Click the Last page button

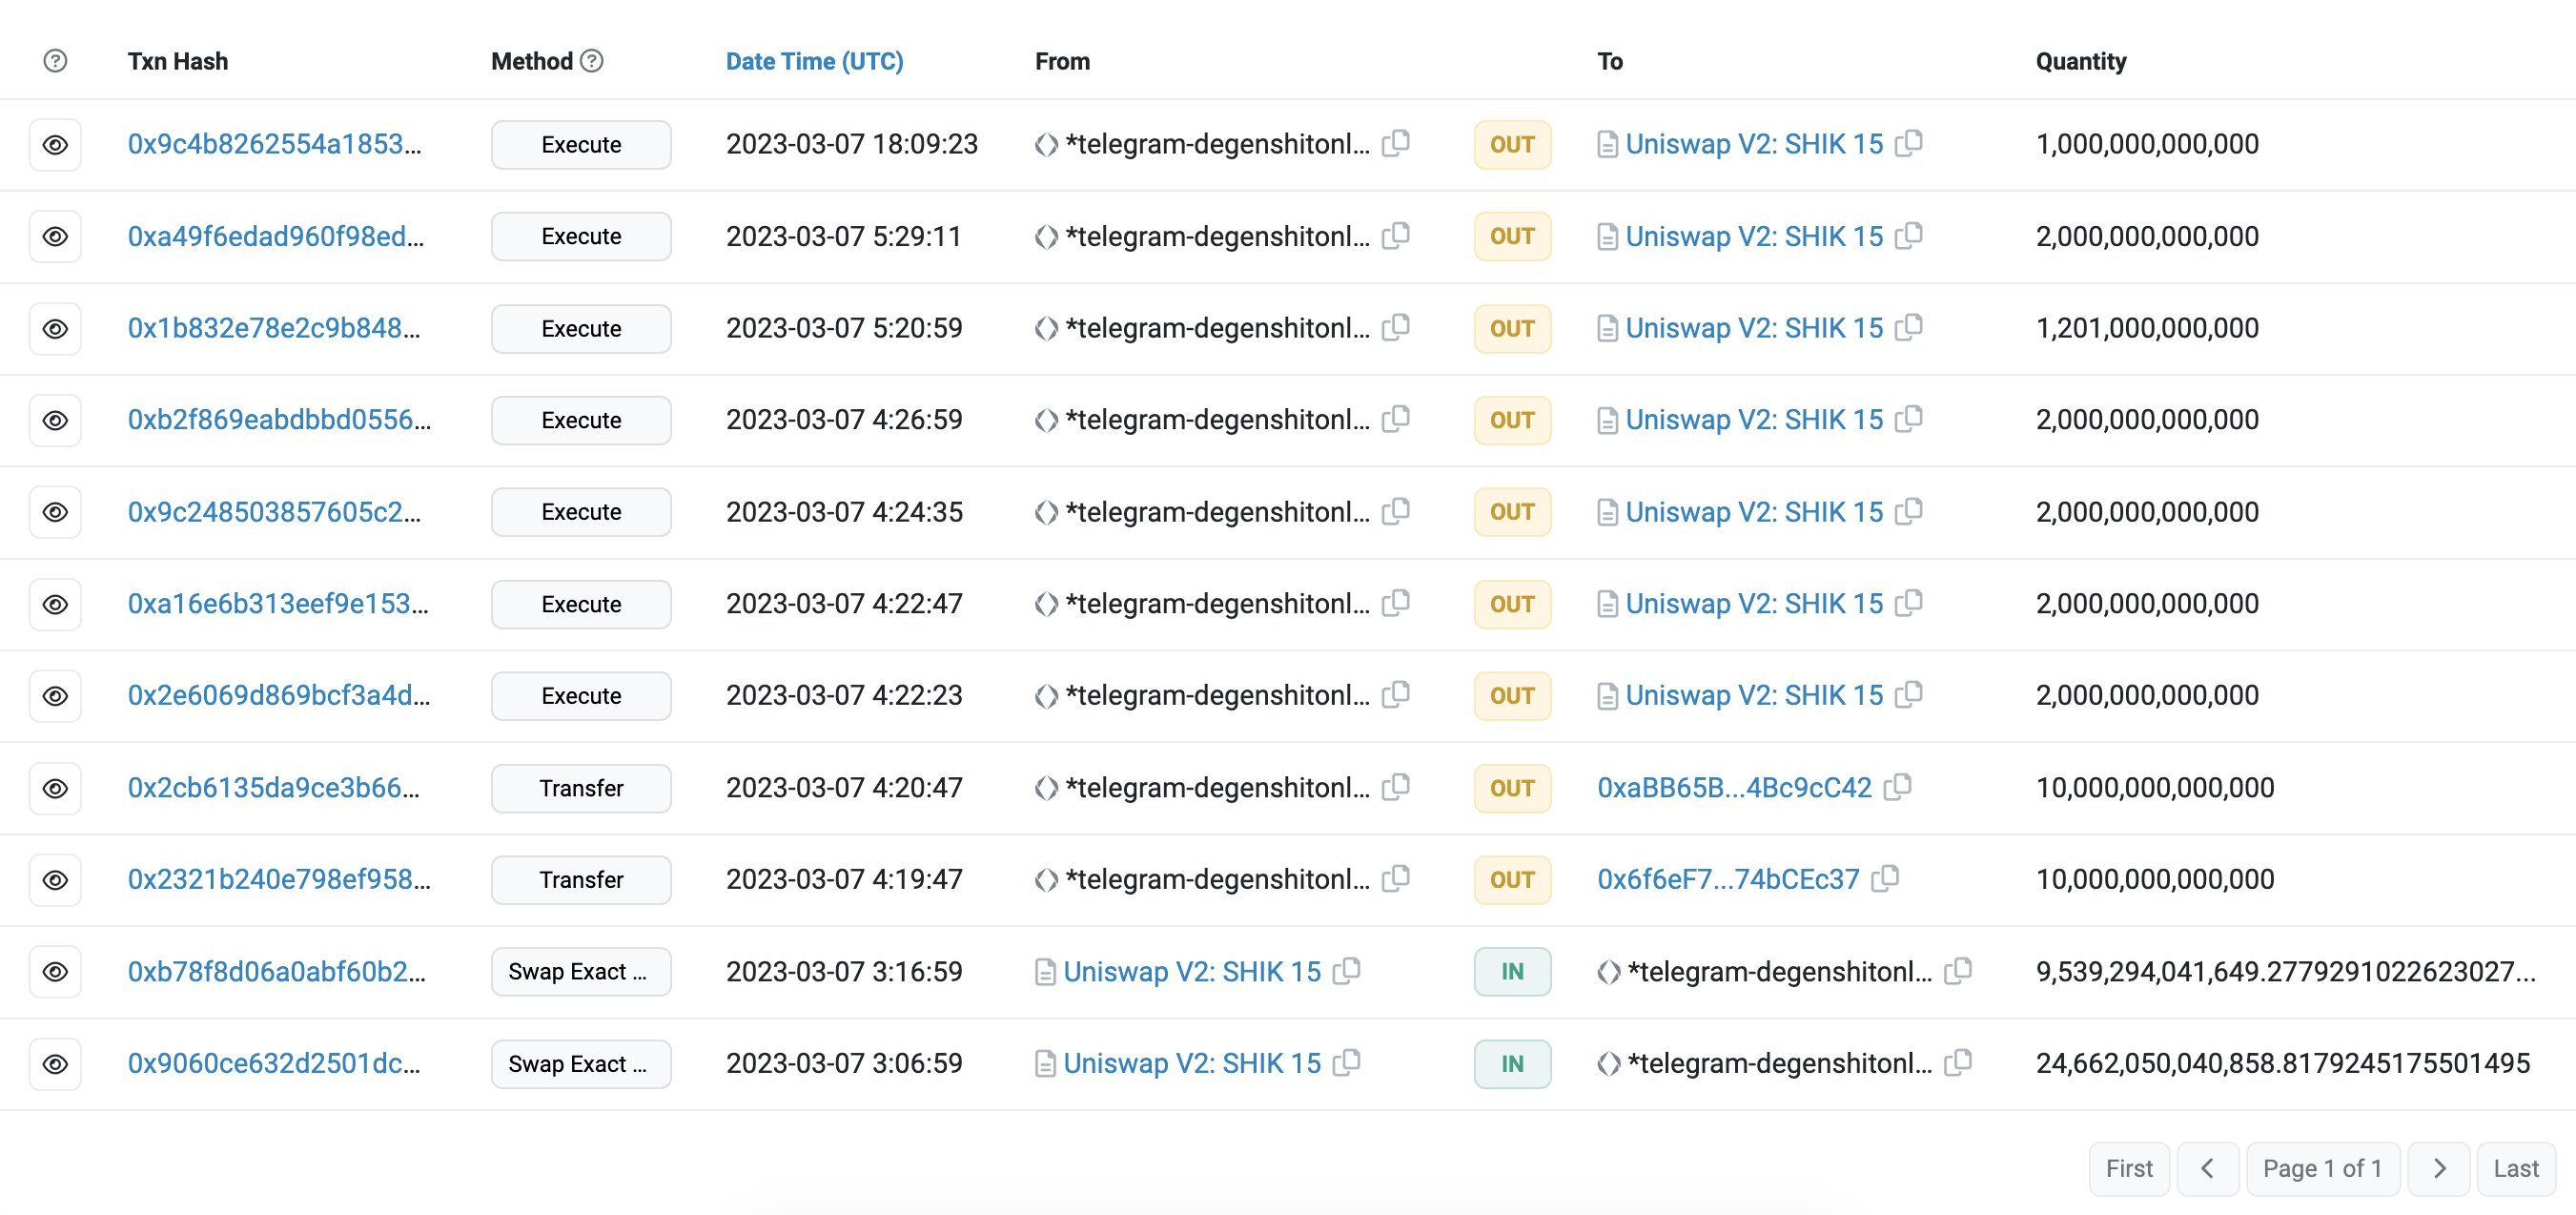point(2515,1168)
